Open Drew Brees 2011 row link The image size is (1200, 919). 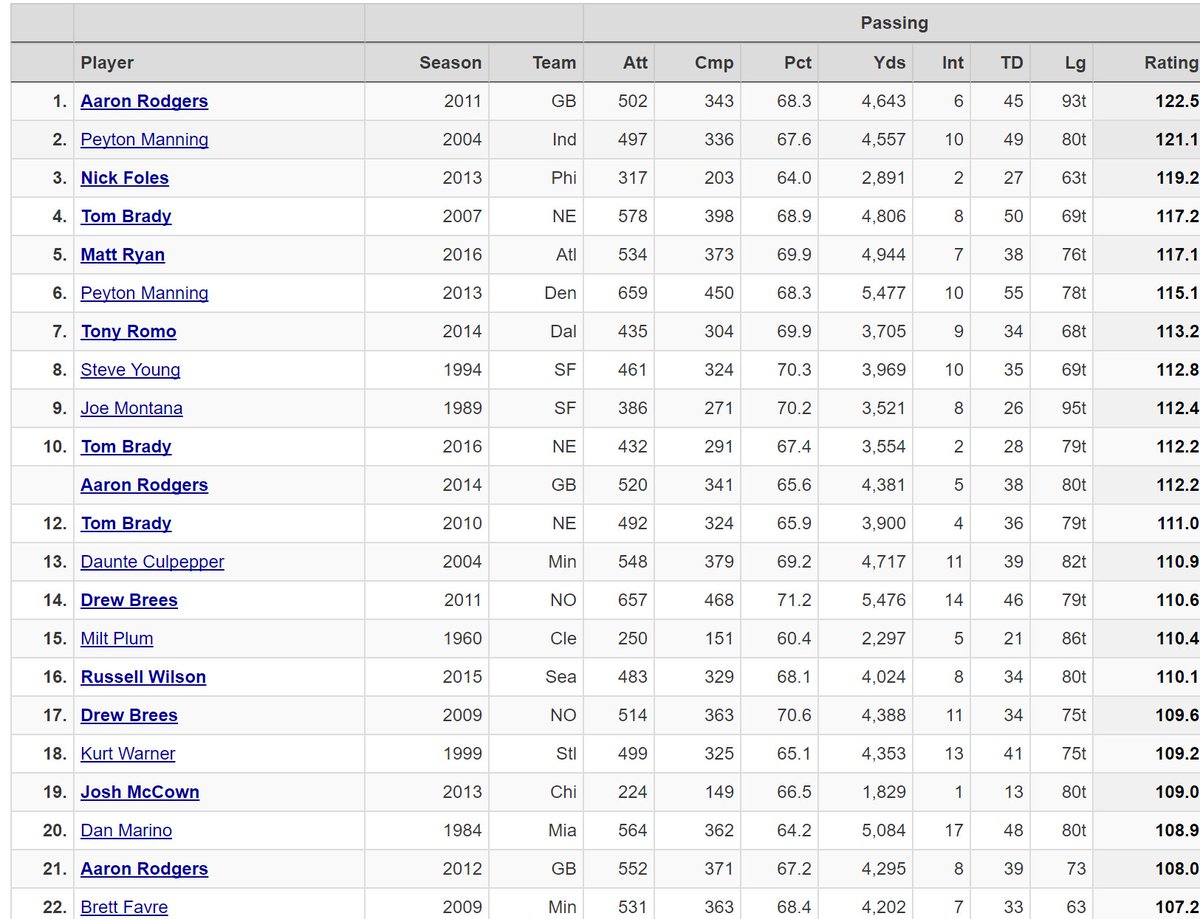pyautogui.click(x=129, y=600)
